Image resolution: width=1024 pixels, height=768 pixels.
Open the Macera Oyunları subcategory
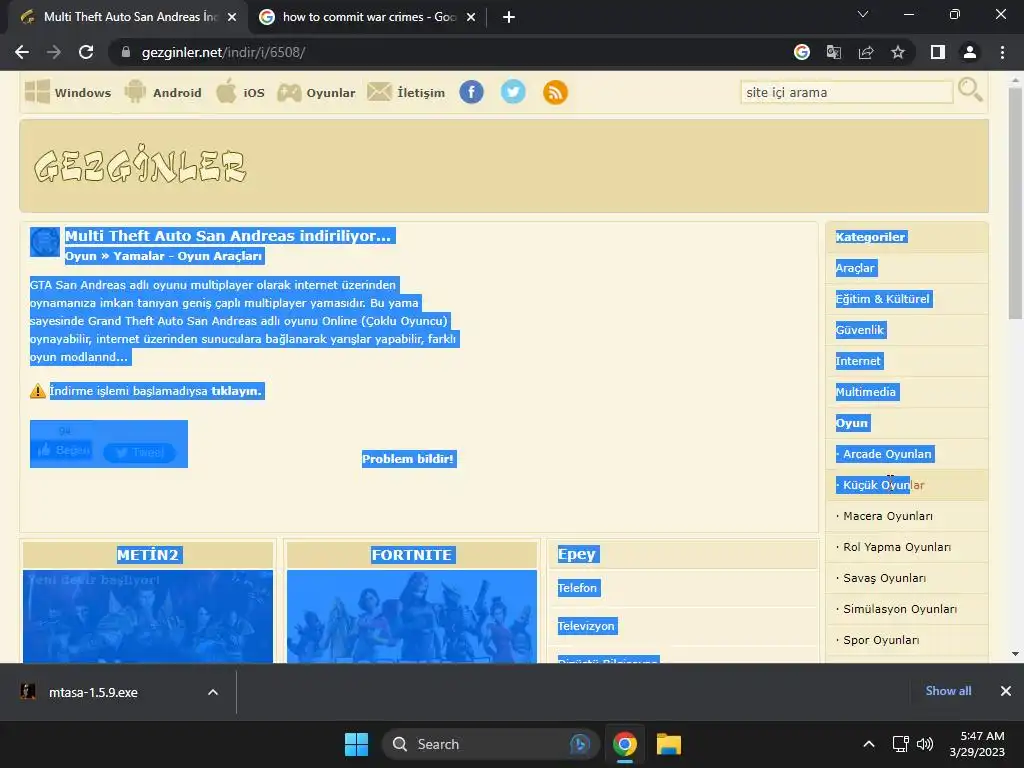888,516
